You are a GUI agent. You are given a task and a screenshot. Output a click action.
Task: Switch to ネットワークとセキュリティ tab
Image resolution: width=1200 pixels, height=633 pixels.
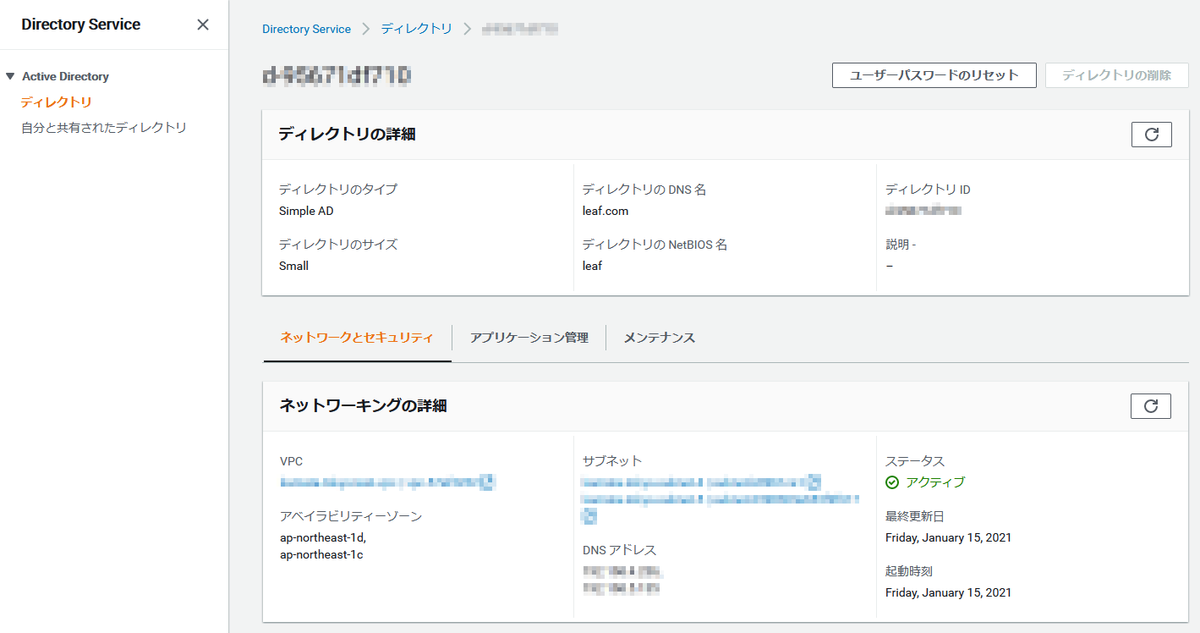tap(357, 338)
